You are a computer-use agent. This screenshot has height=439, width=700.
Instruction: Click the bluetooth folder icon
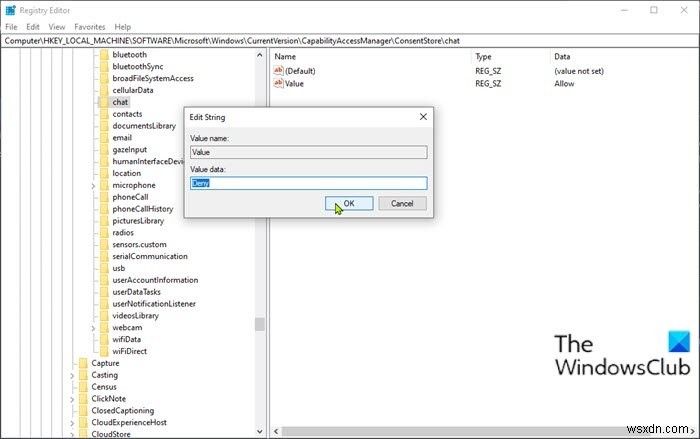(104, 54)
